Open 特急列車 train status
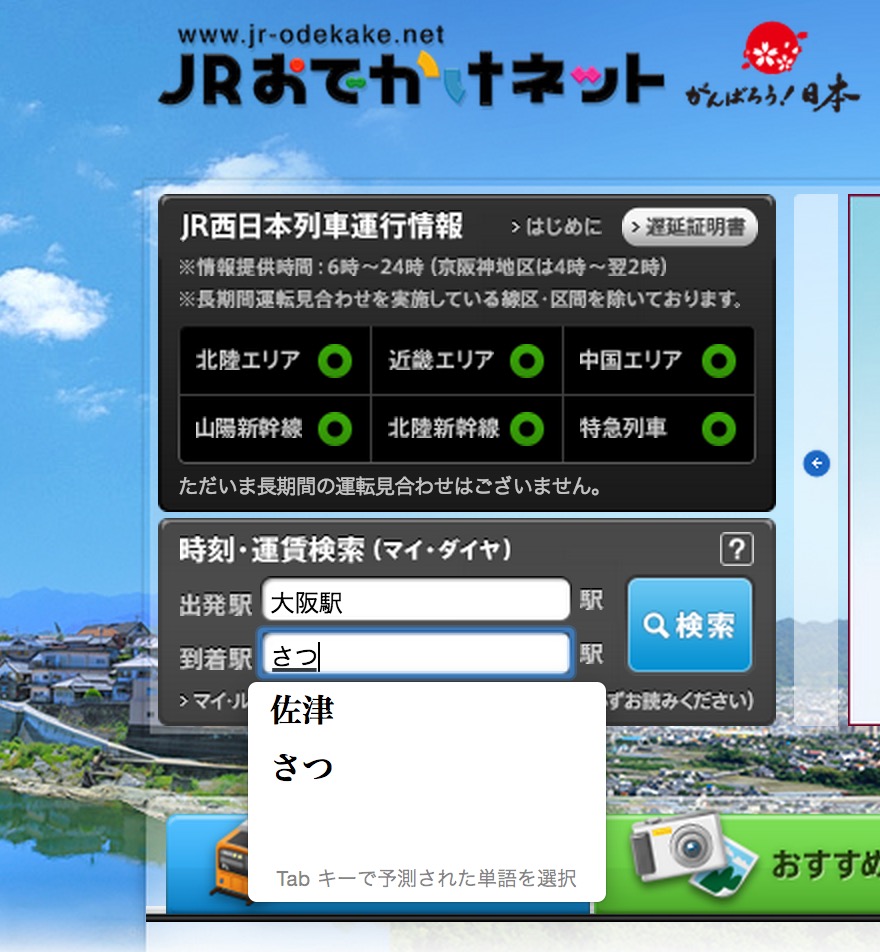The image size is (880, 952). [658, 429]
